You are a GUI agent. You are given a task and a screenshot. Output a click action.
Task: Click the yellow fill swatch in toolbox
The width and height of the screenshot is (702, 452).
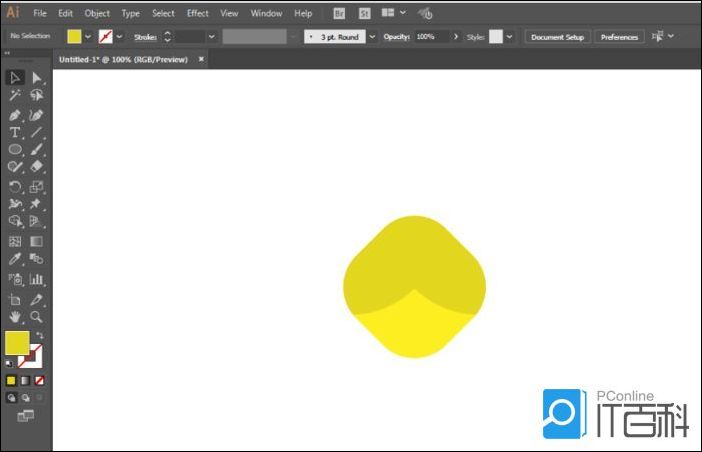17,343
